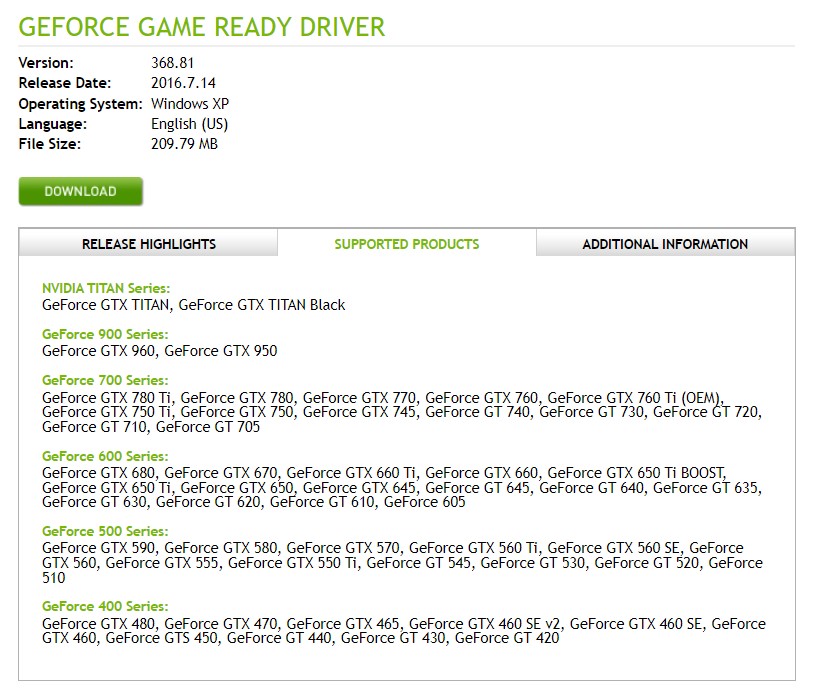This screenshot has height=694, width=813.
Task: Click the GeForce GTX 480 entry
Action: 99,623
